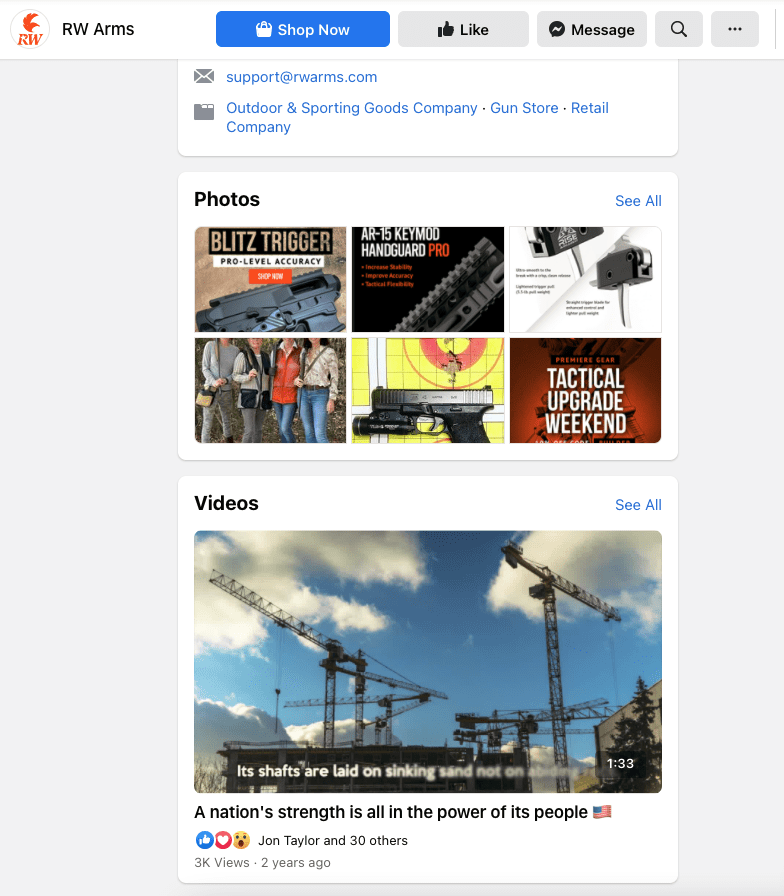Click See All in Photos section
The image size is (784, 896).
coord(638,201)
